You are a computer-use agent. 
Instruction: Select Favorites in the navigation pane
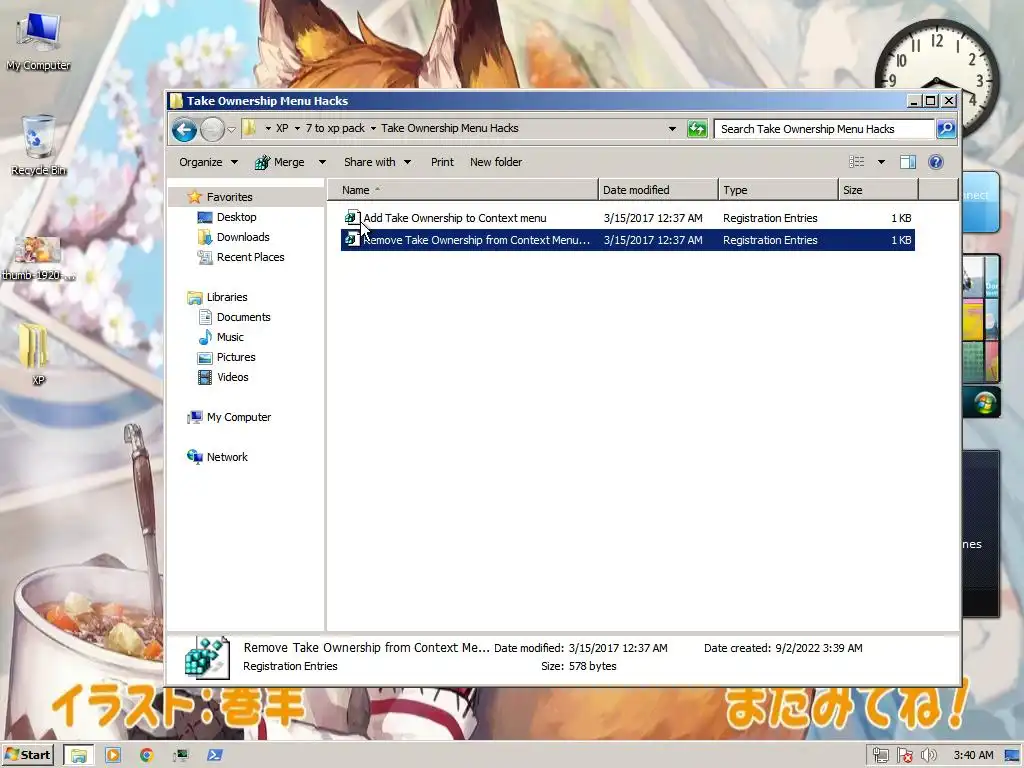click(x=229, y=197)
